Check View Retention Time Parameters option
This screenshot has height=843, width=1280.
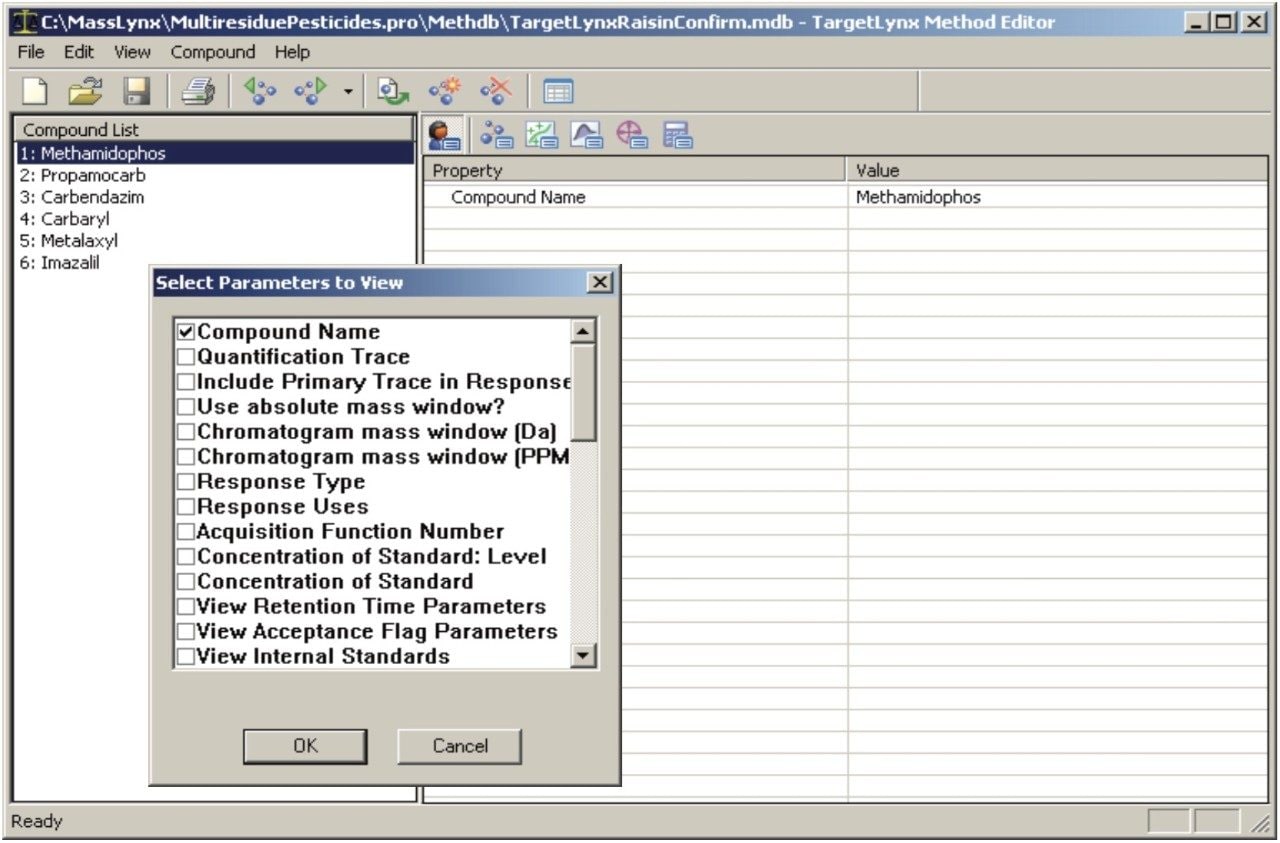[x=186, y=607]
